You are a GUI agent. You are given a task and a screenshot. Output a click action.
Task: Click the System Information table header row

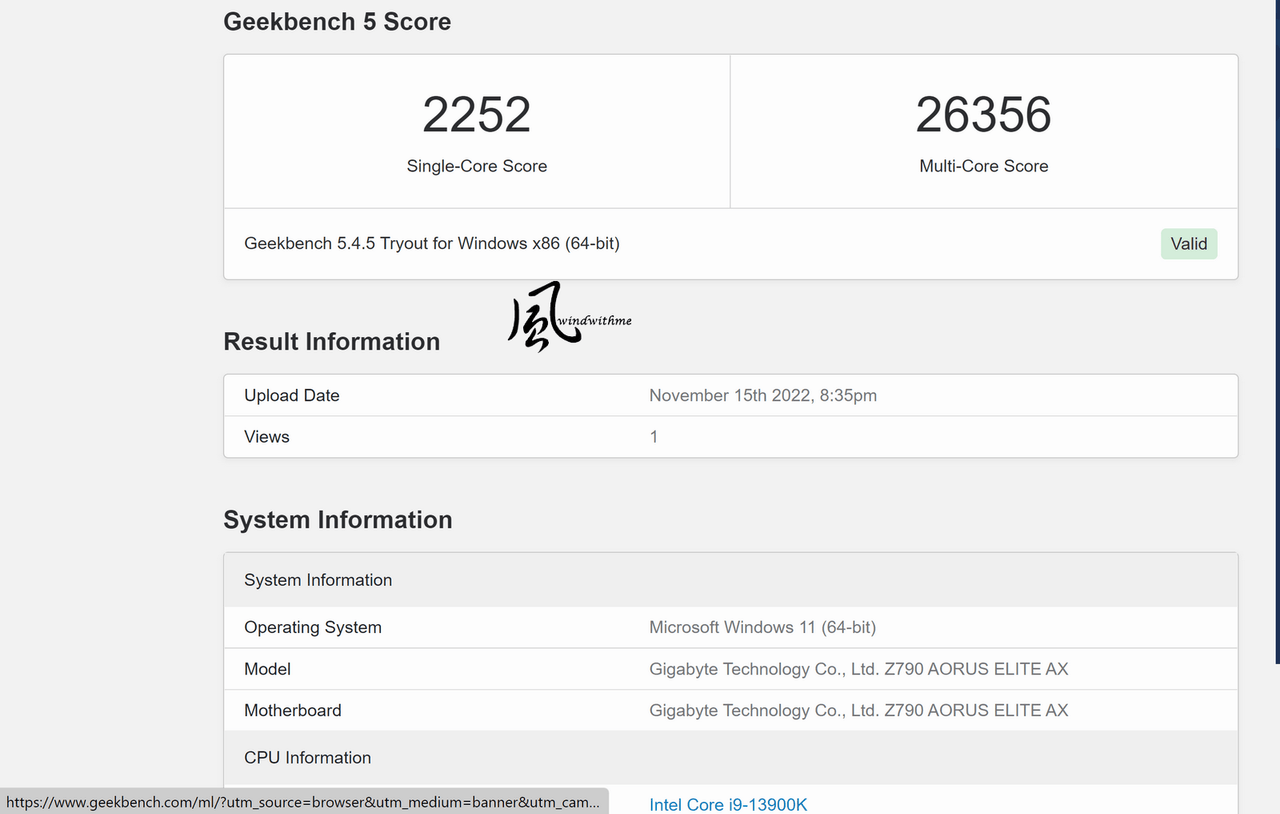(731, 580)
